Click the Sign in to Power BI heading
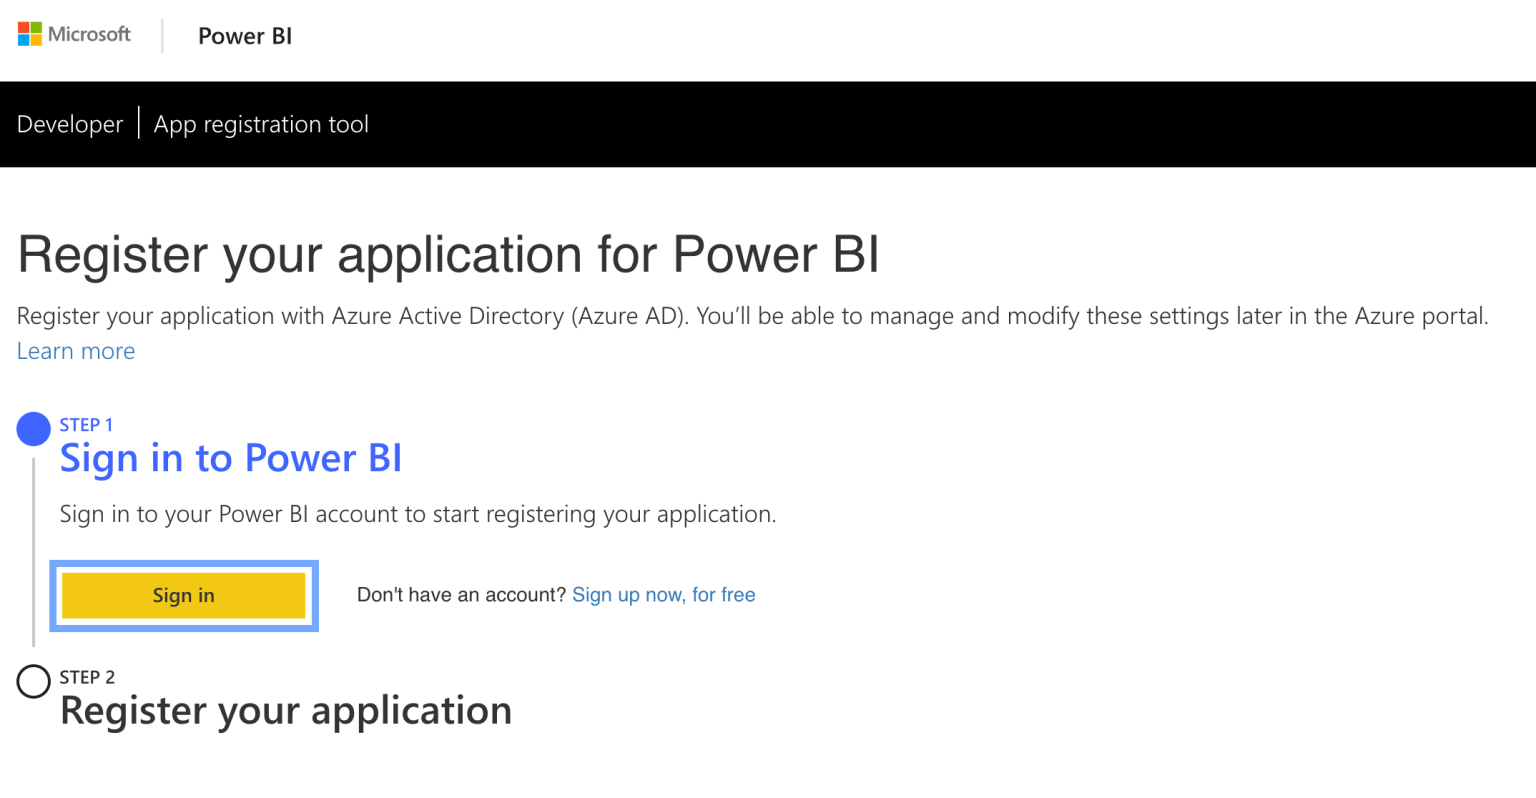 tap(231, 458)
